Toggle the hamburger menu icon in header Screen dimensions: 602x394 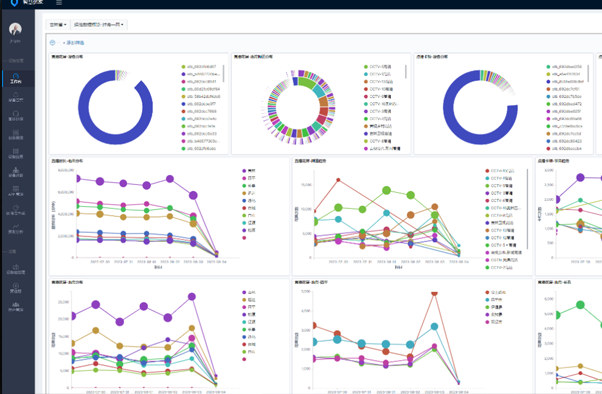pyautogui.click(x=59, y=3)
